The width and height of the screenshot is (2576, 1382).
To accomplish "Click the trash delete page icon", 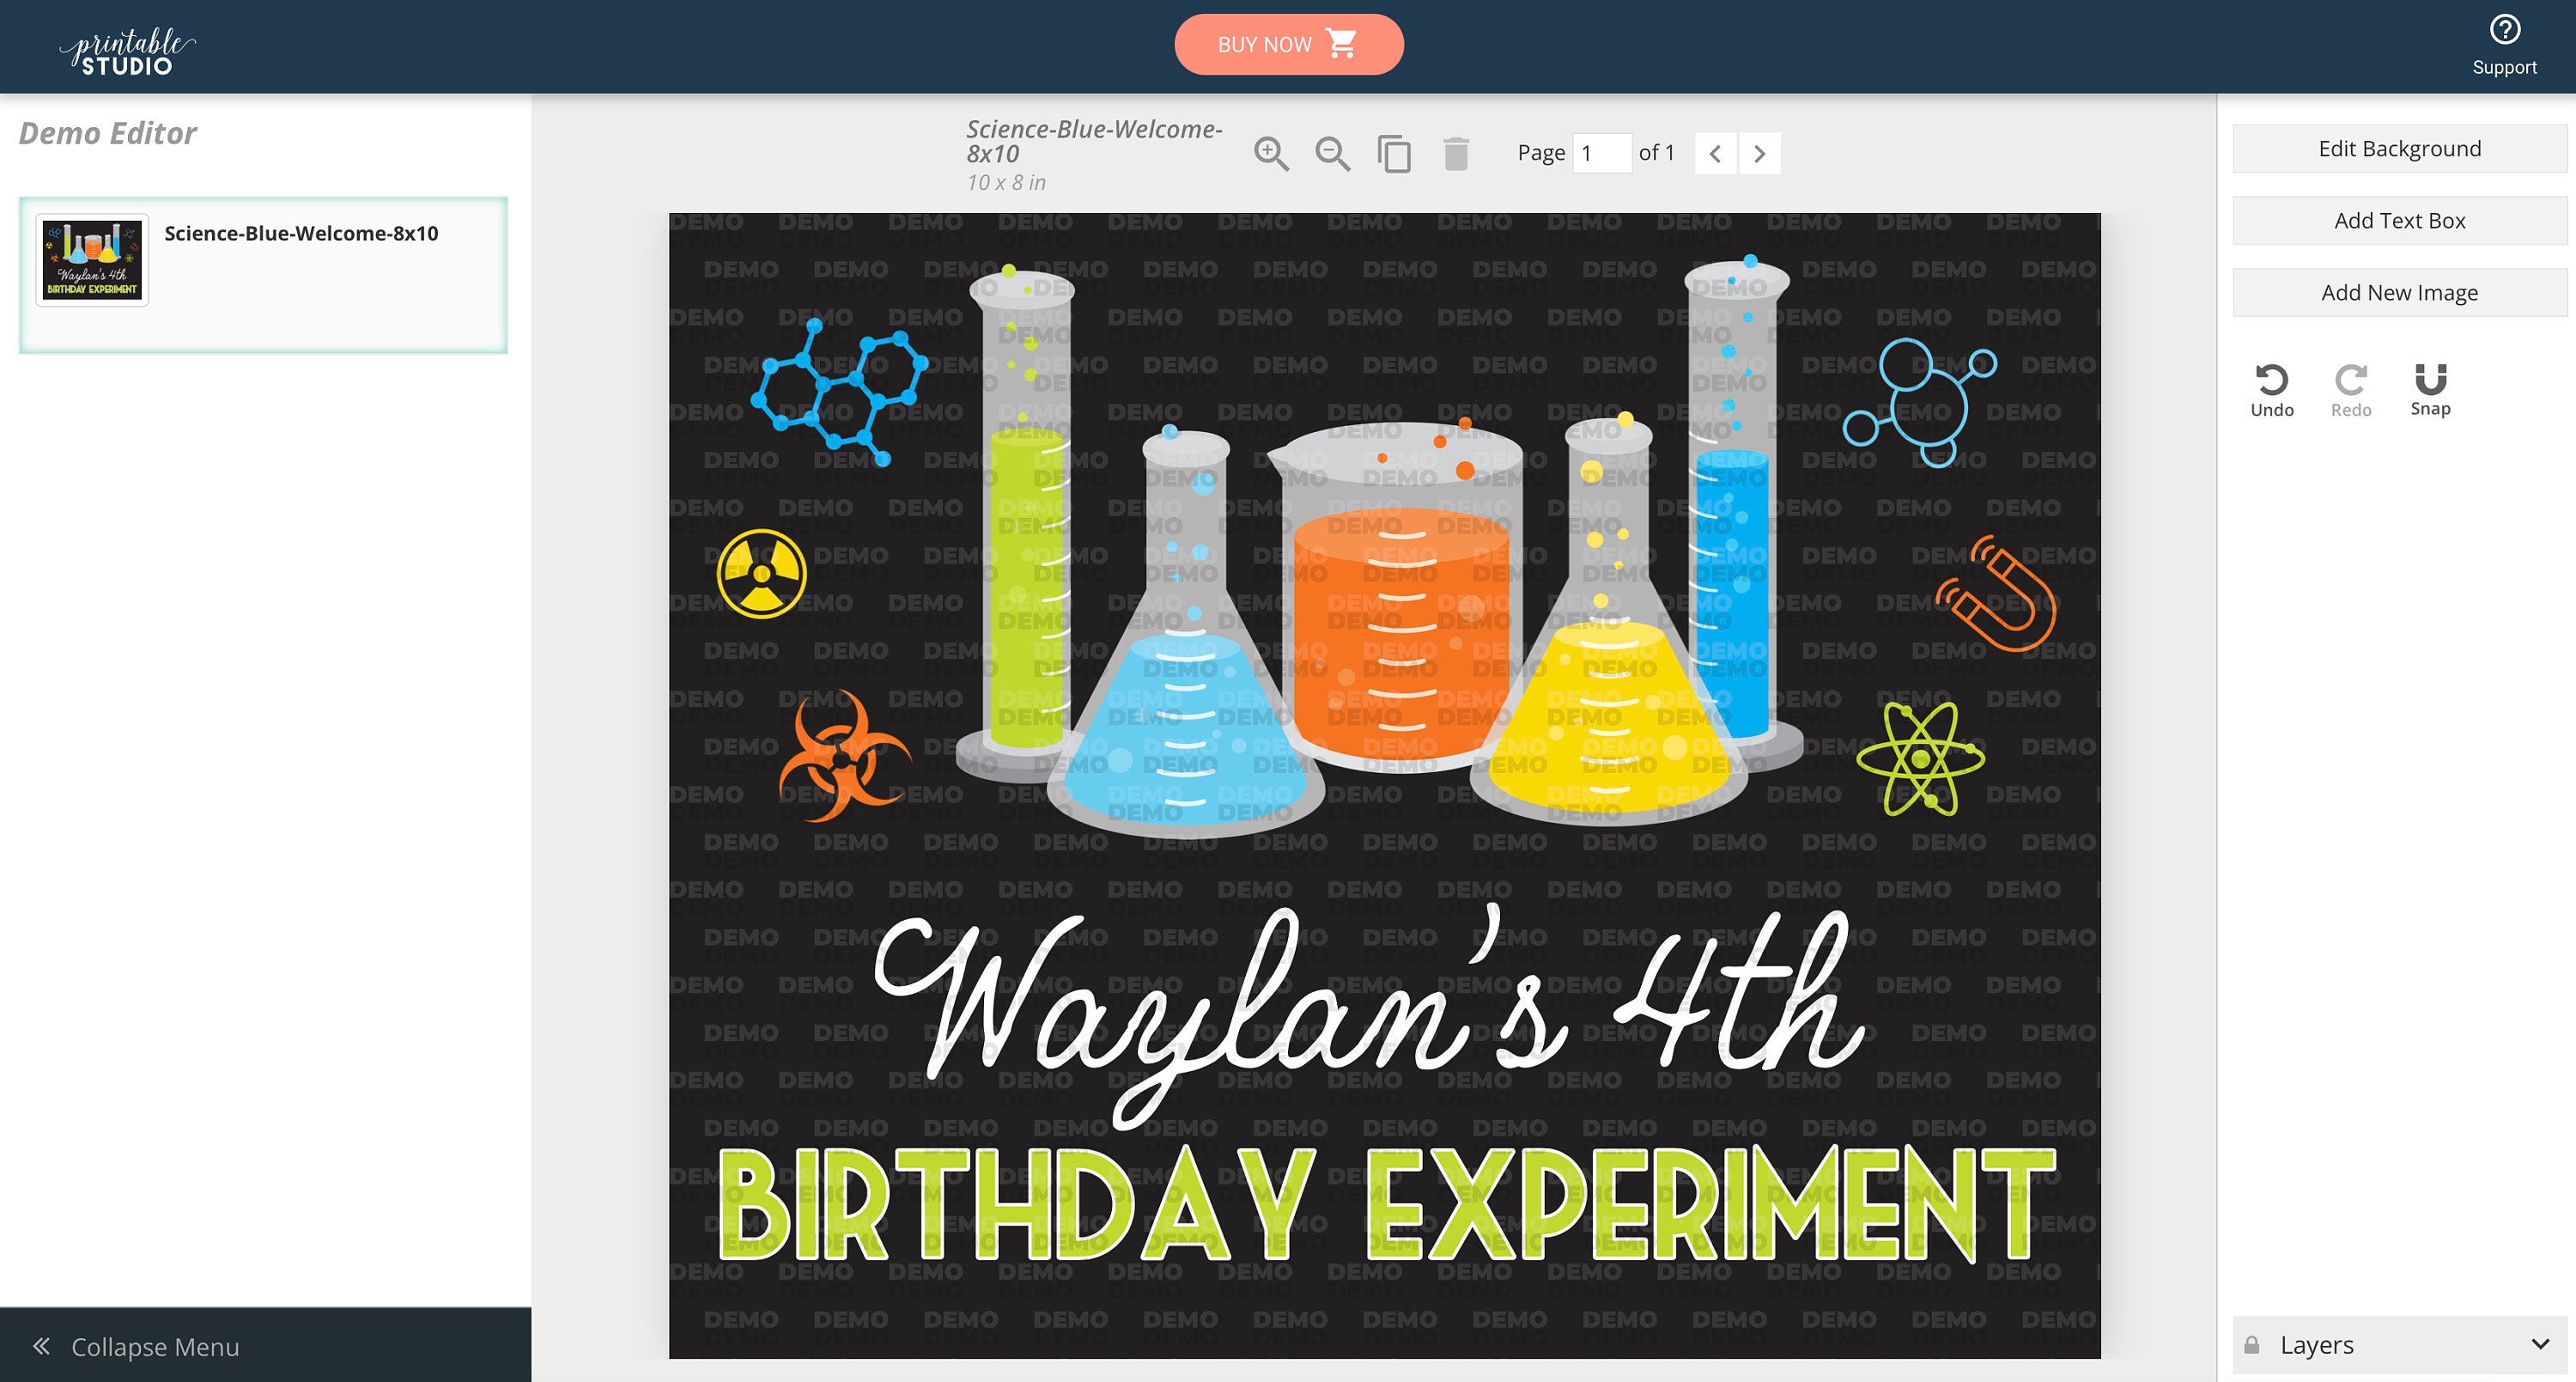I will [x=1456, y=154].
